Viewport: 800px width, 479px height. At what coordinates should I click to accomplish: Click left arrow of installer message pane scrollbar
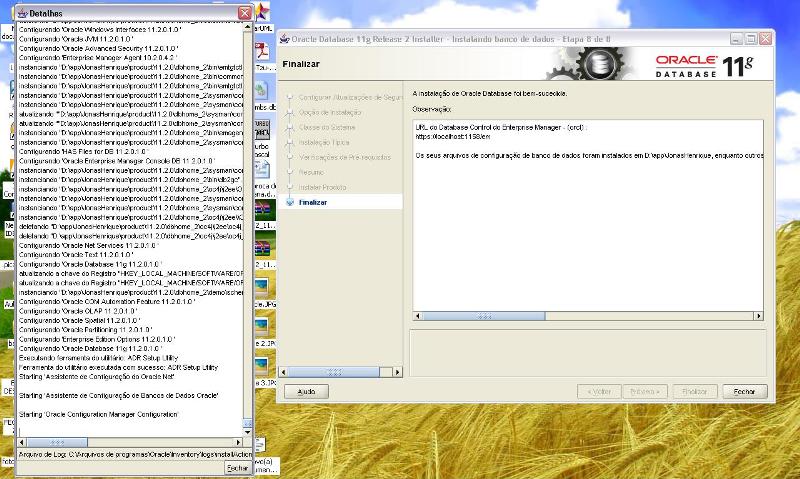tap(417, 316)
